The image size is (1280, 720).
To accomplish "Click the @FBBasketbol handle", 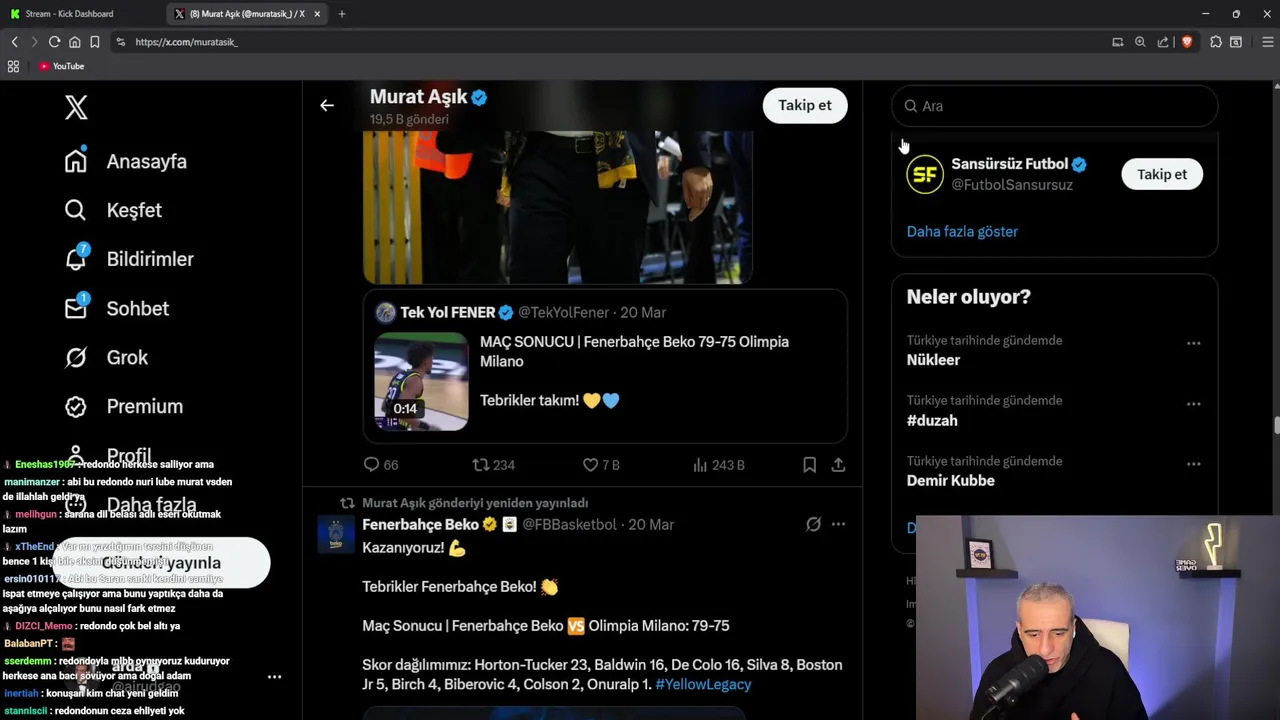I will [569, 524].
